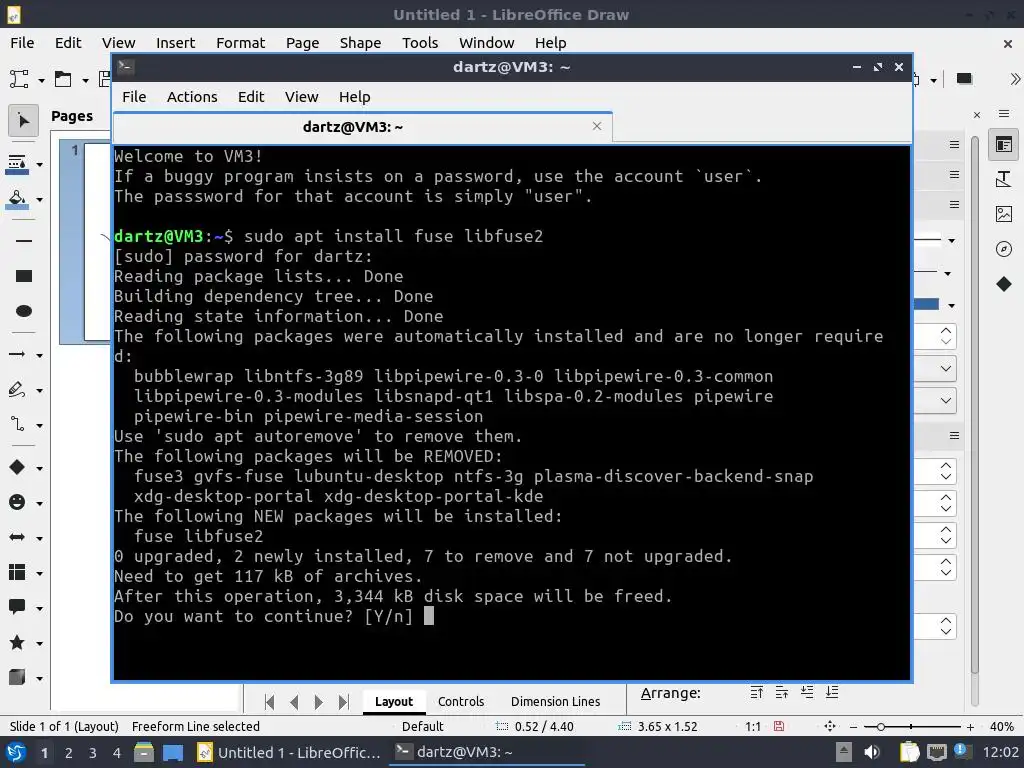Open the Fill Color dropdown arrow
The width and height of the screenshot is (1024, 768).
point(39,199)
